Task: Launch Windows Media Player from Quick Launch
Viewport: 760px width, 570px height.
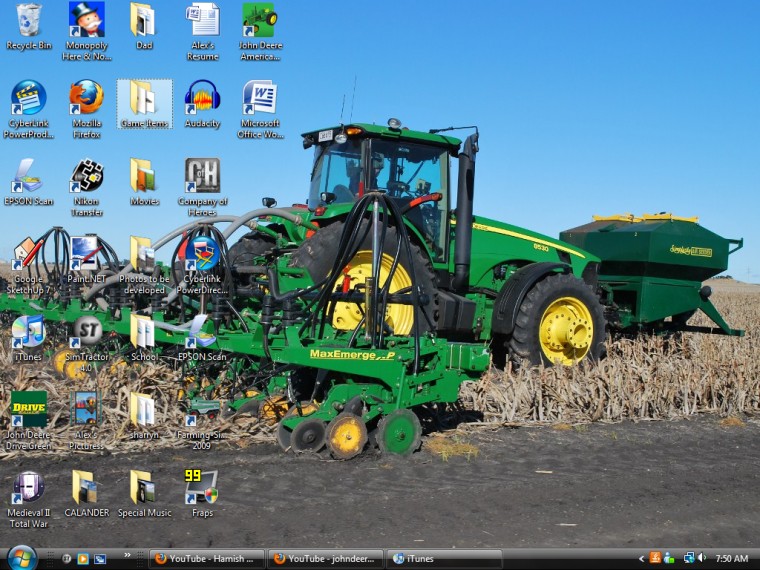Action: click(83, 559)
